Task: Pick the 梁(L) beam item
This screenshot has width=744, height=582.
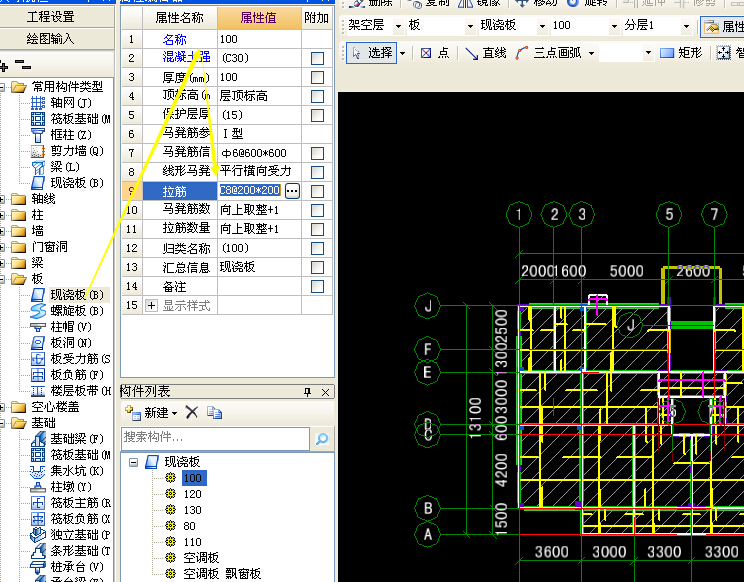Action: [55, 166]
